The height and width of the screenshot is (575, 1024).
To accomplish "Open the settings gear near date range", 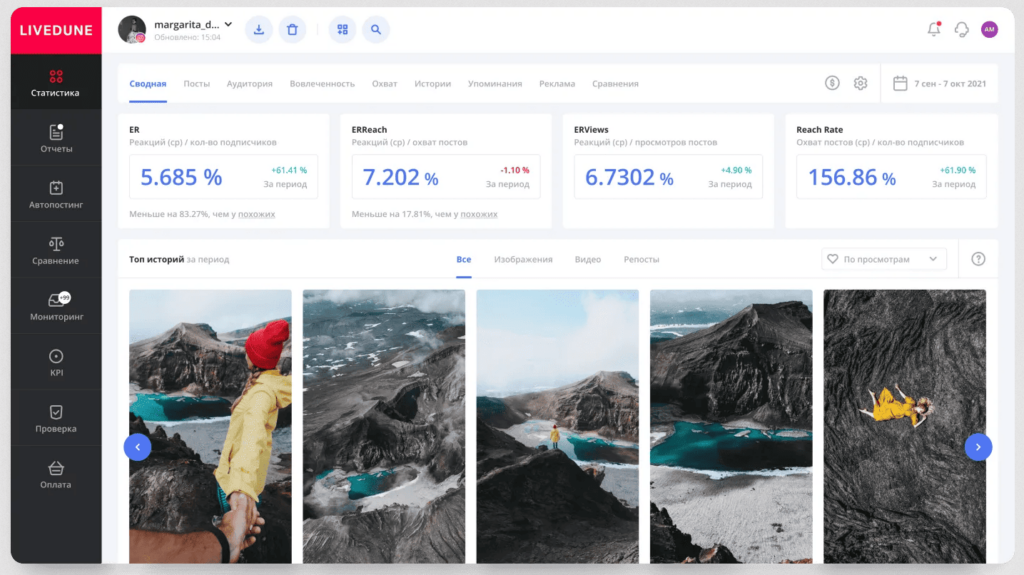I will point(860,83).
